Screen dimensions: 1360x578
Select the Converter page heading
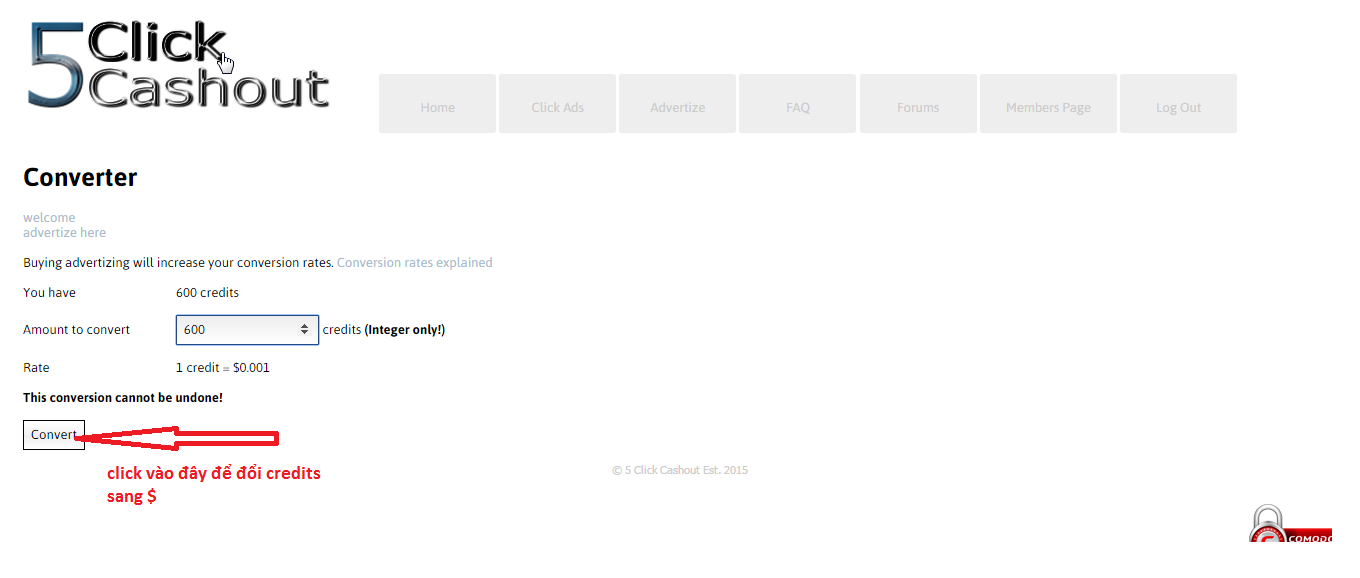(80, 178)
